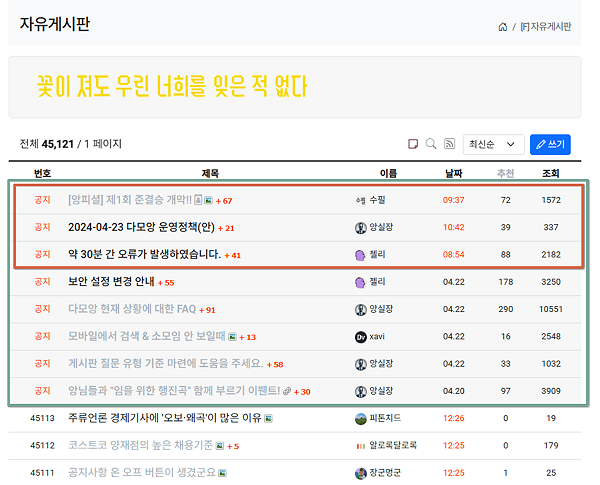Click the blue 쓰기 write button
Screen dimensions: 600x485
point(550,144)
